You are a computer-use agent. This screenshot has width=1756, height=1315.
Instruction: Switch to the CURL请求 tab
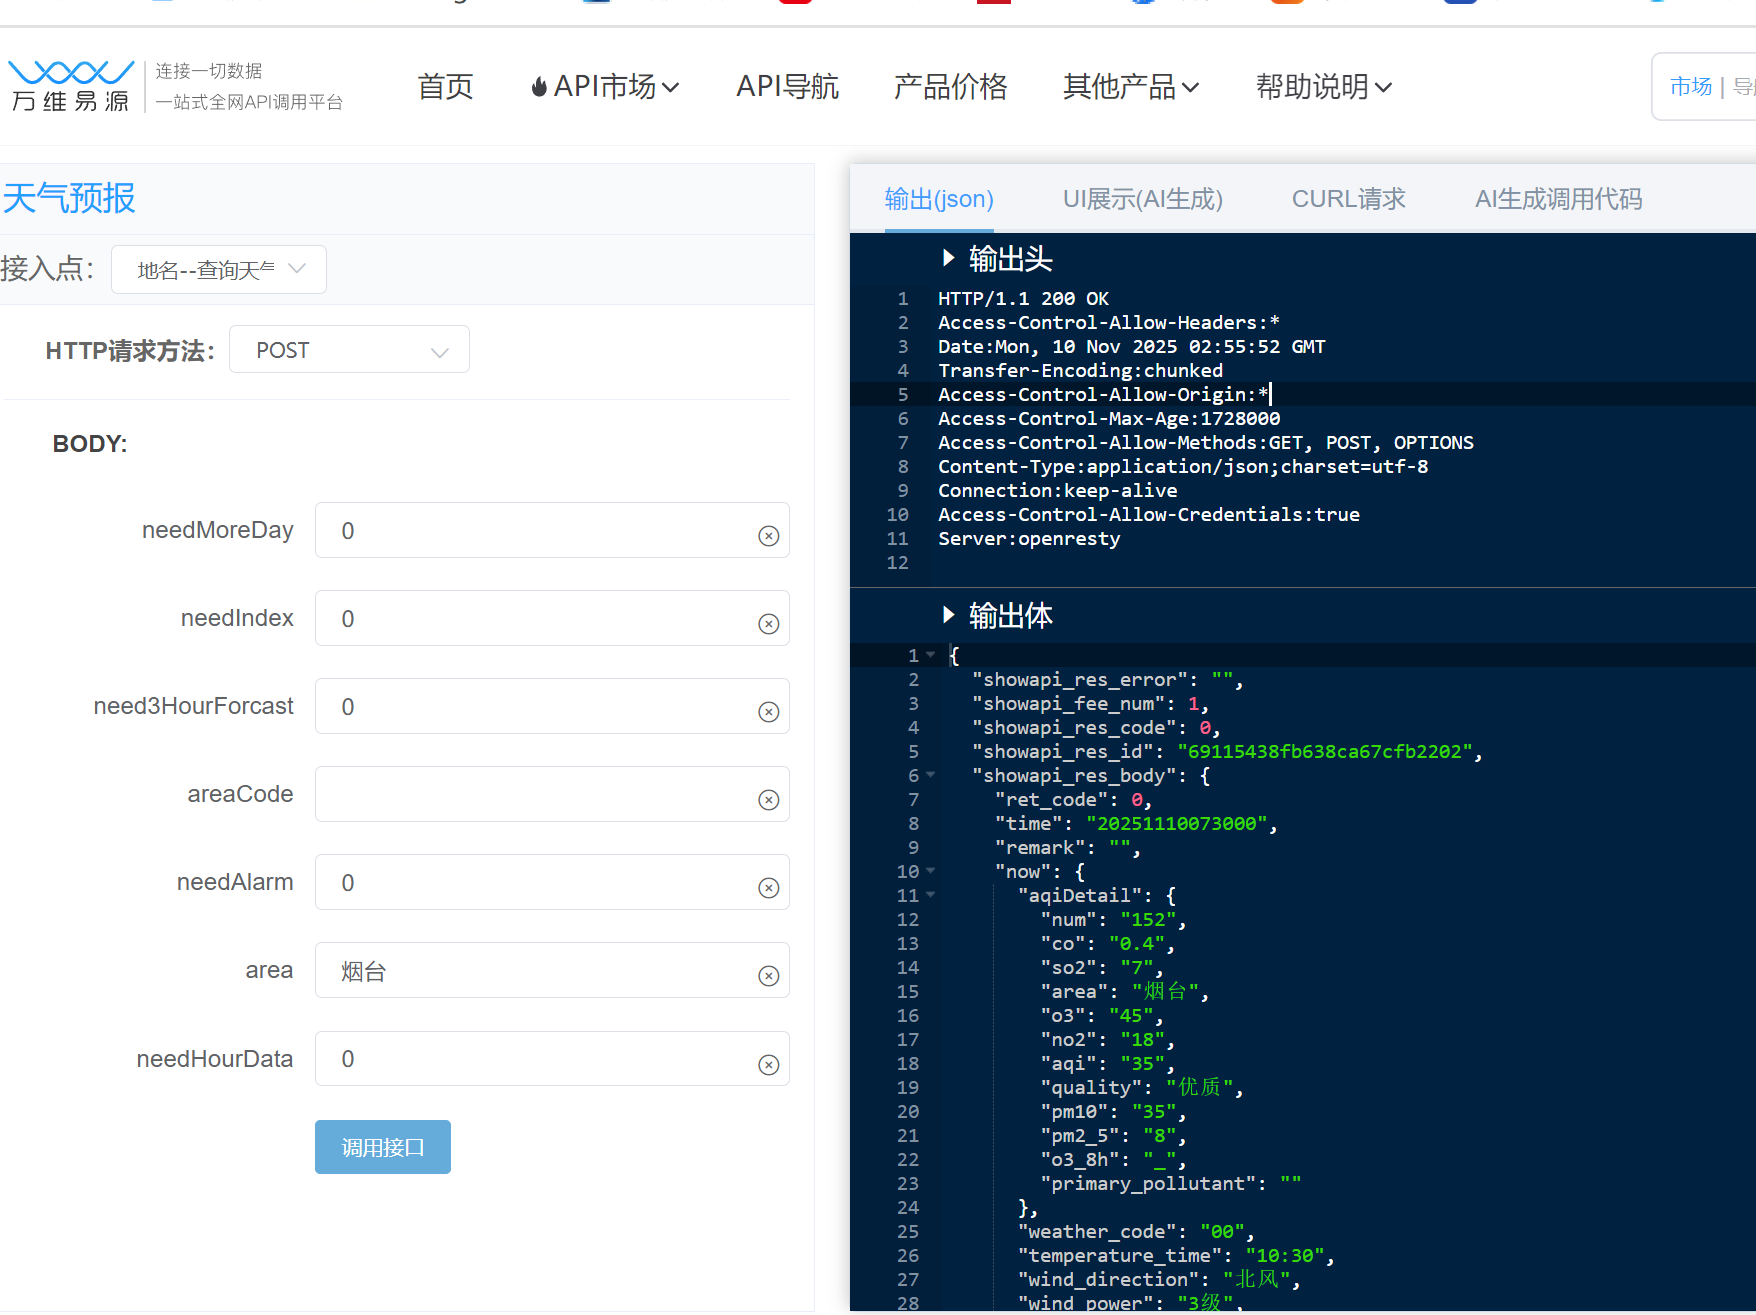click(1349, 199)
